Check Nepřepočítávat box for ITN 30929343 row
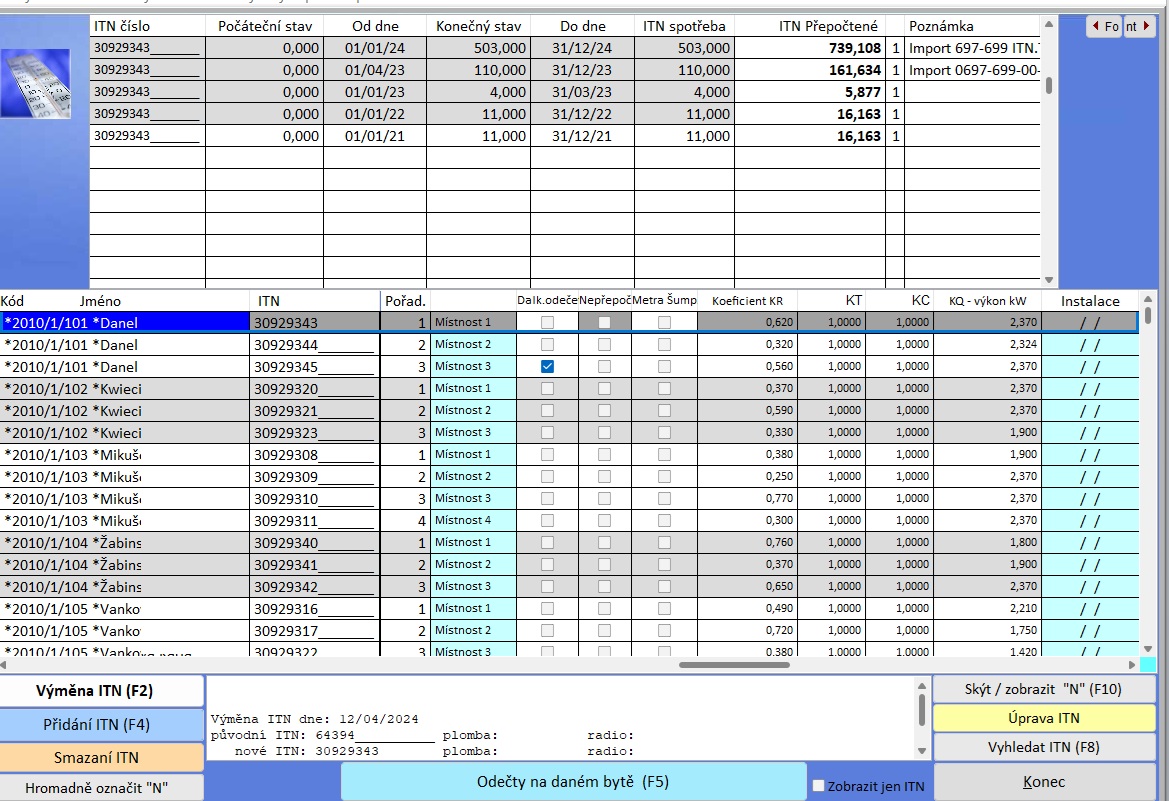Screen dimensions: 1169x801 tap(604, 322)
